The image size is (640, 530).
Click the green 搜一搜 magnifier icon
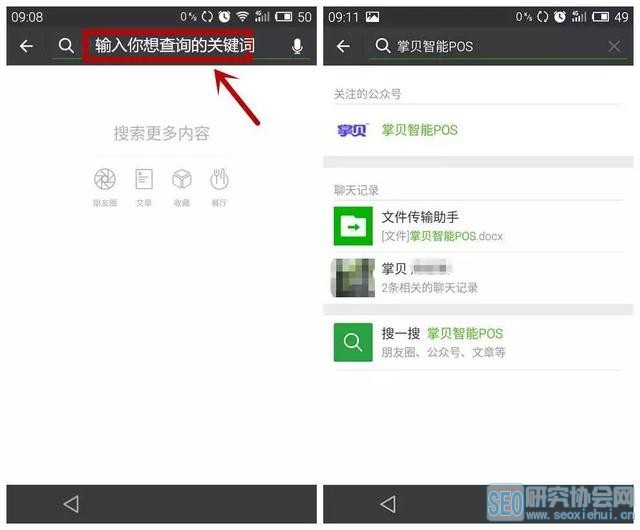353,342
